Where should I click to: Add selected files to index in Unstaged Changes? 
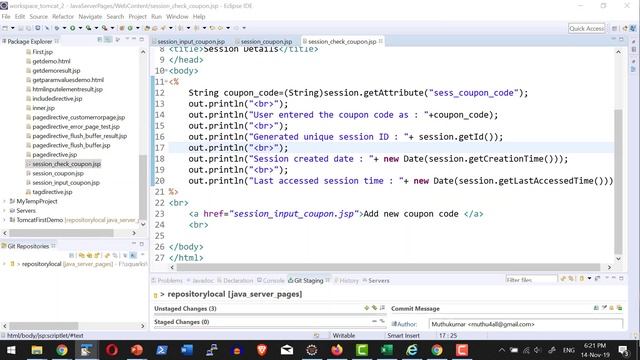point(367,308)
